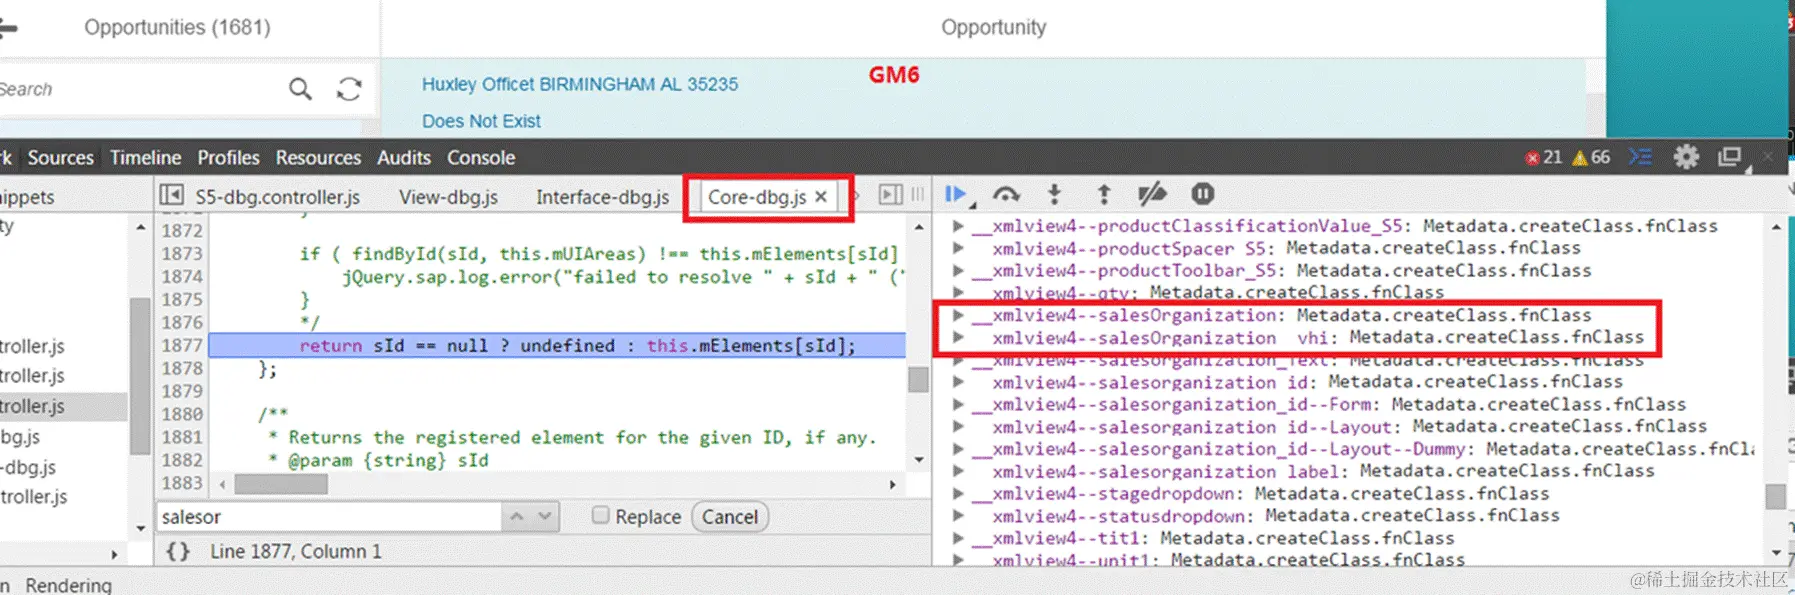Click the search magnifier icon in Opportunities
Image resolution: width=1795 pixels, height=595 pixels.
pos(300,89)
